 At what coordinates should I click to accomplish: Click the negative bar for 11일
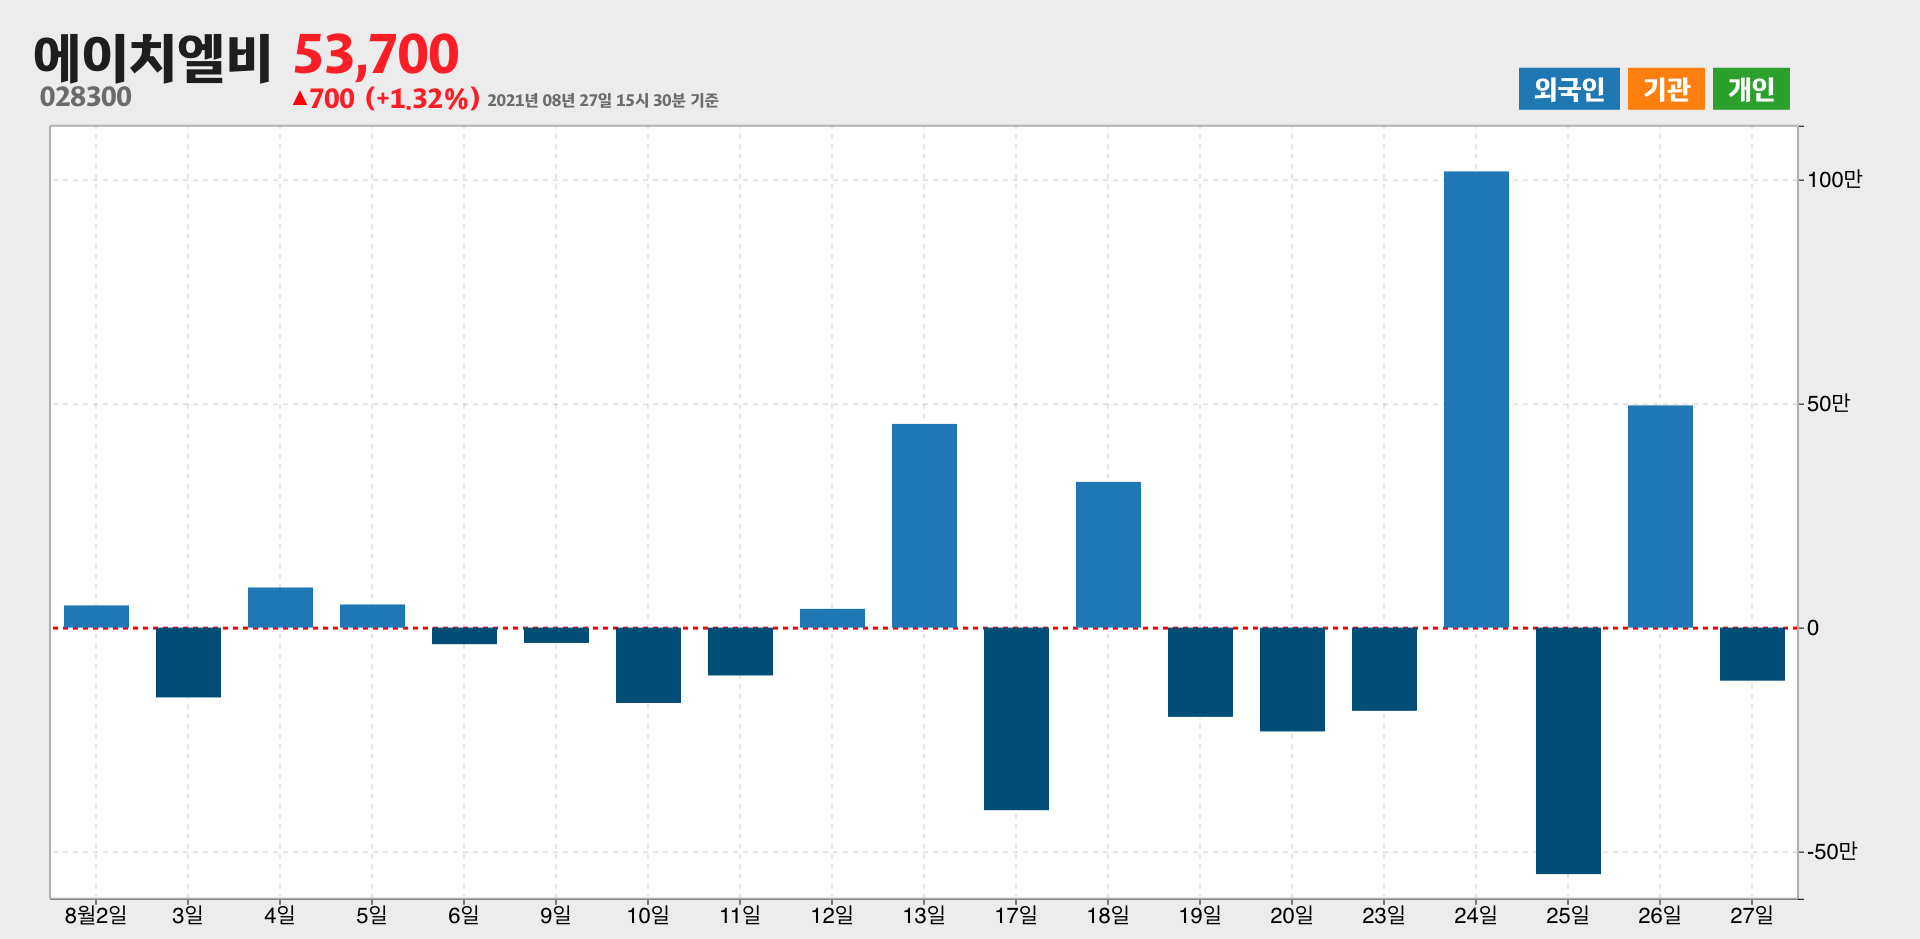click(740, 651)
